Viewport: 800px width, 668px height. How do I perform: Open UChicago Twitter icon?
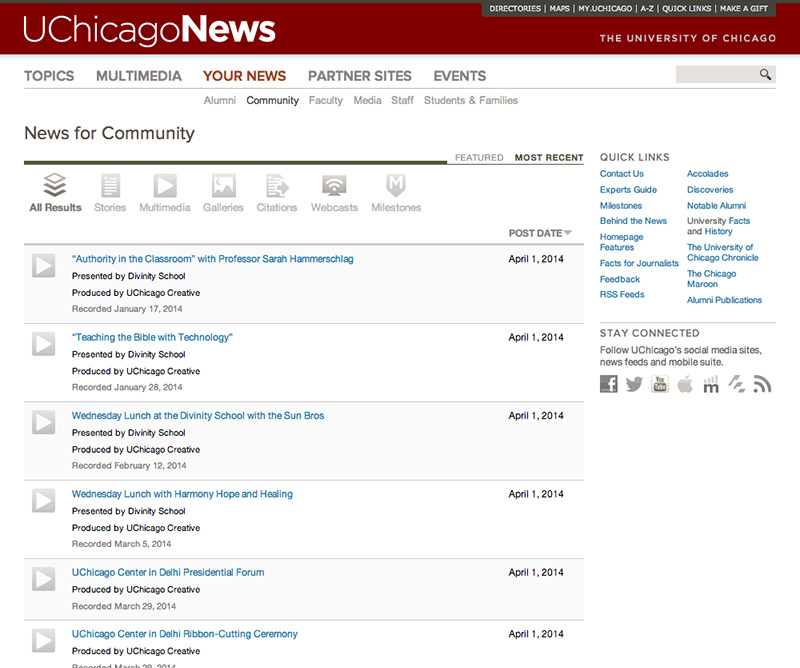pyautogui.click(x=634, y=384)
